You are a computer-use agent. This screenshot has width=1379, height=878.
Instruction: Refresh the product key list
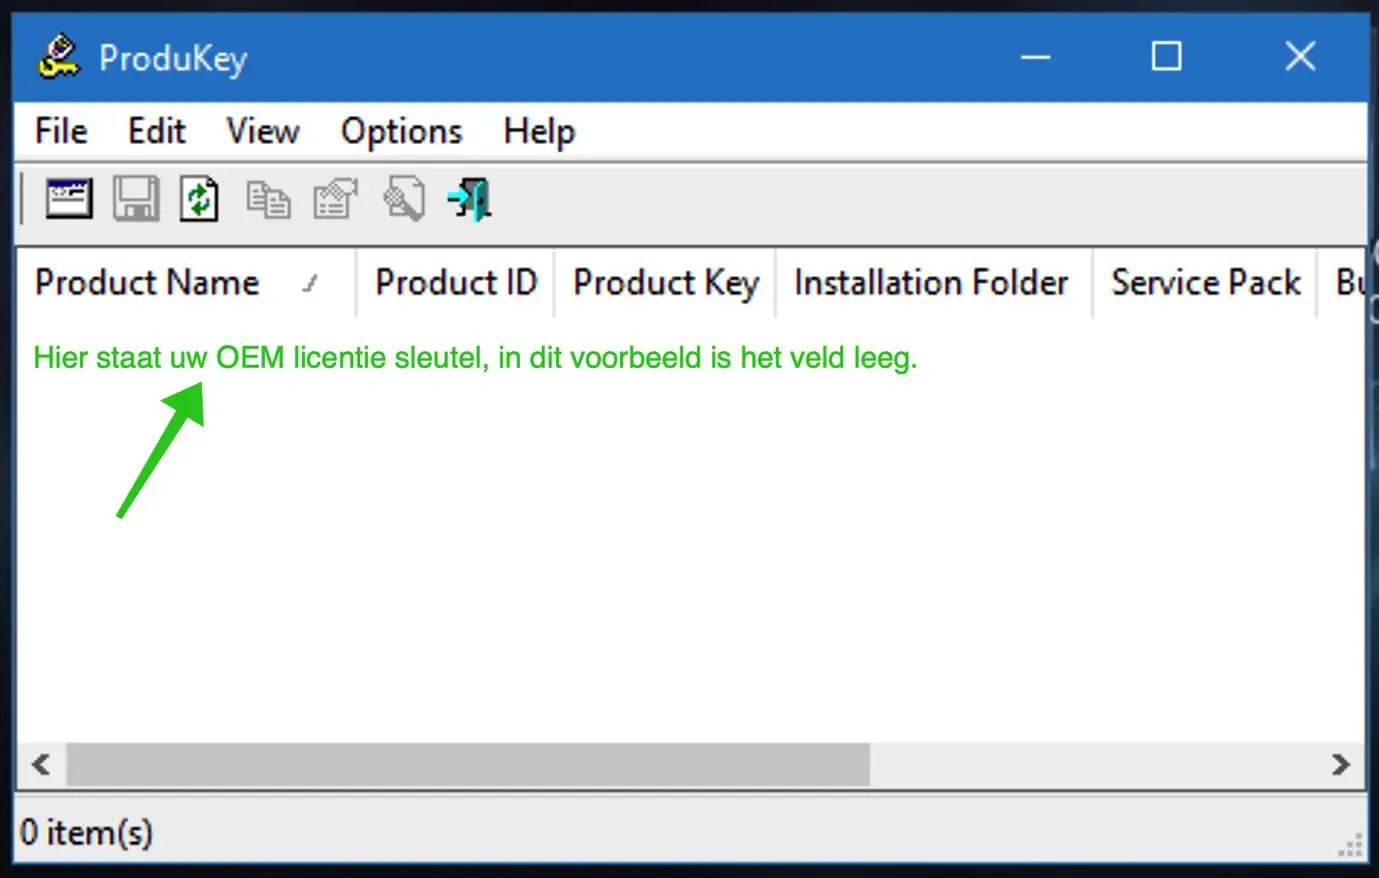(199, 198)
